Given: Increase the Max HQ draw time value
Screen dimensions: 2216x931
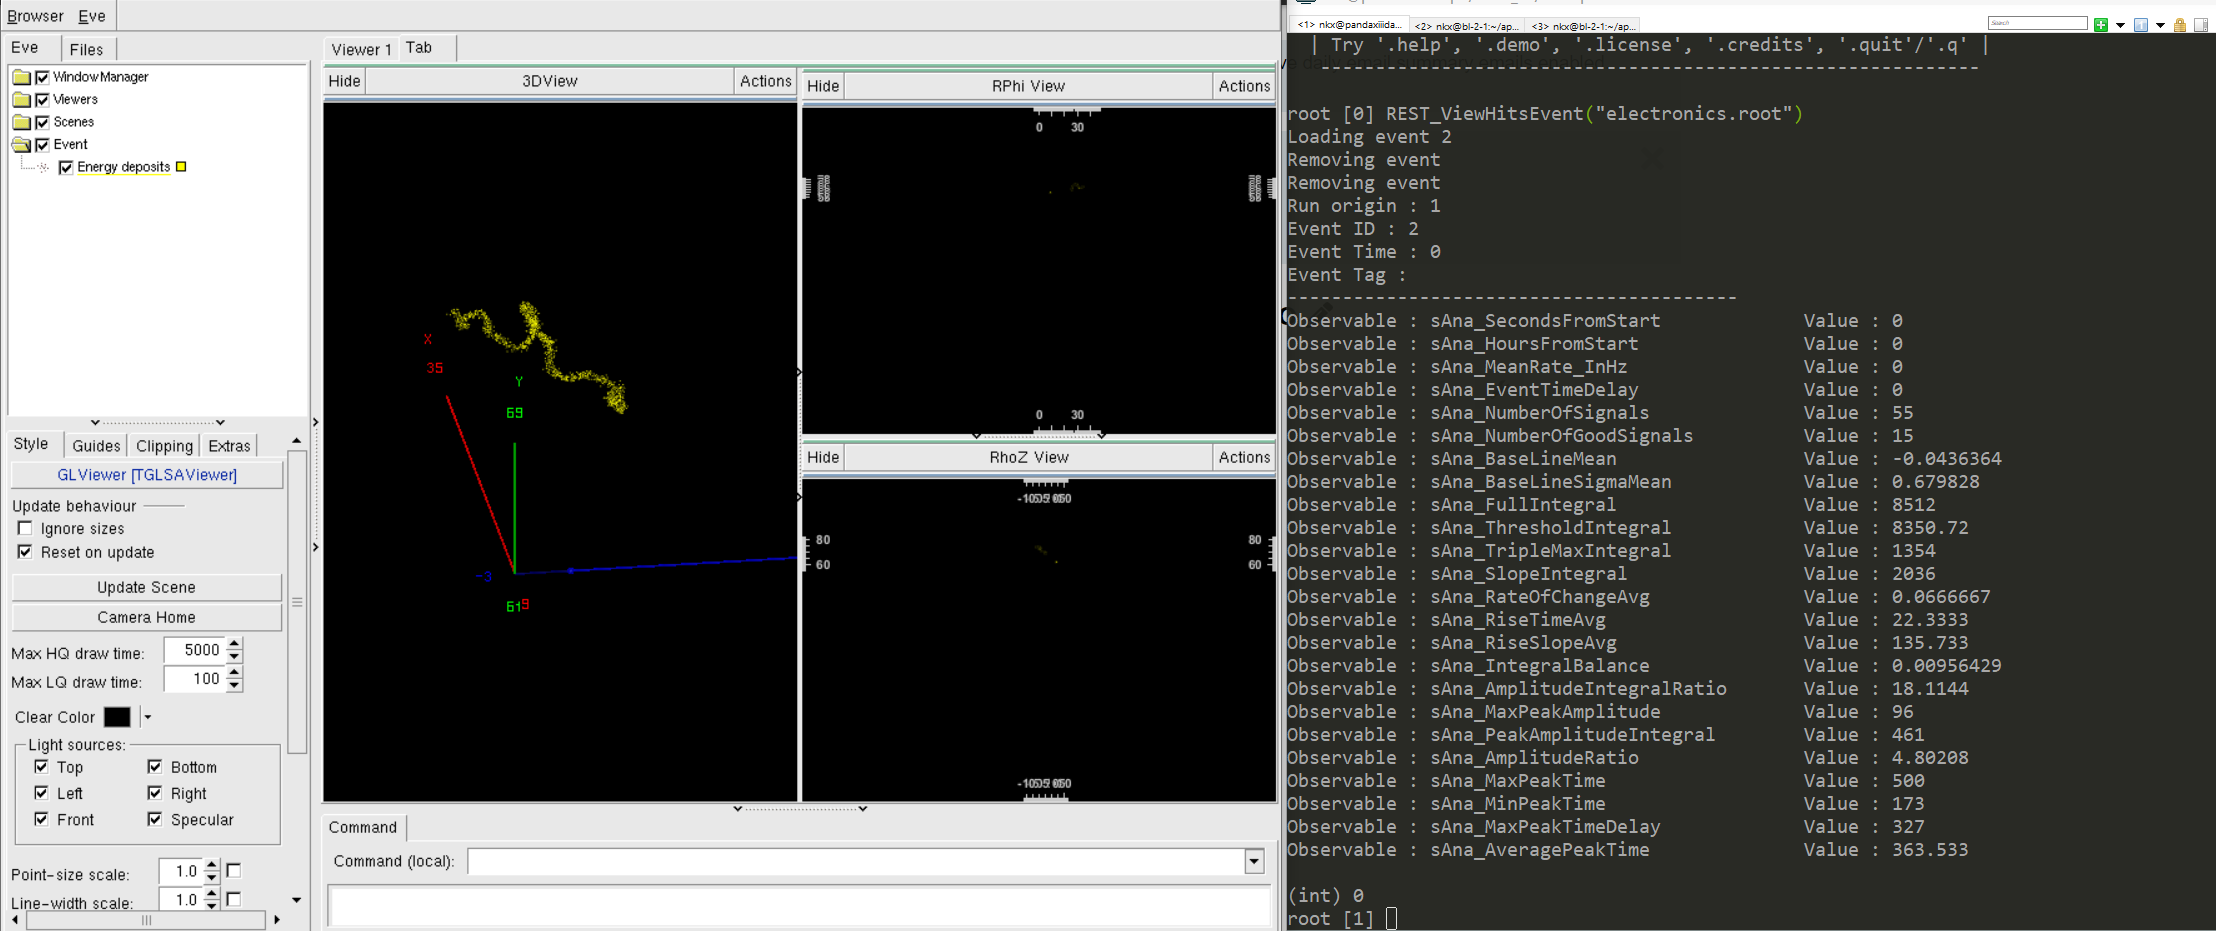Looking at the screenshot, I should (x=234, y=644).
